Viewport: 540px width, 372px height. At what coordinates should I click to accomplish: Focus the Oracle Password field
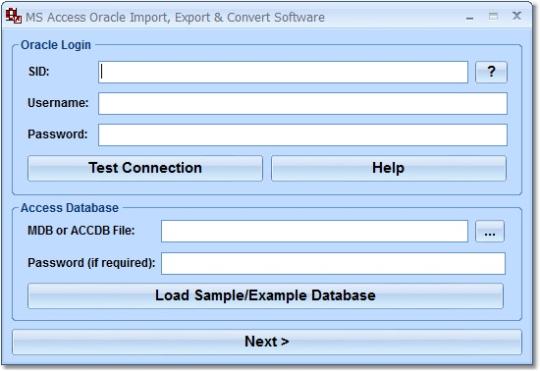pyautogui.click(x=303, y=135)
